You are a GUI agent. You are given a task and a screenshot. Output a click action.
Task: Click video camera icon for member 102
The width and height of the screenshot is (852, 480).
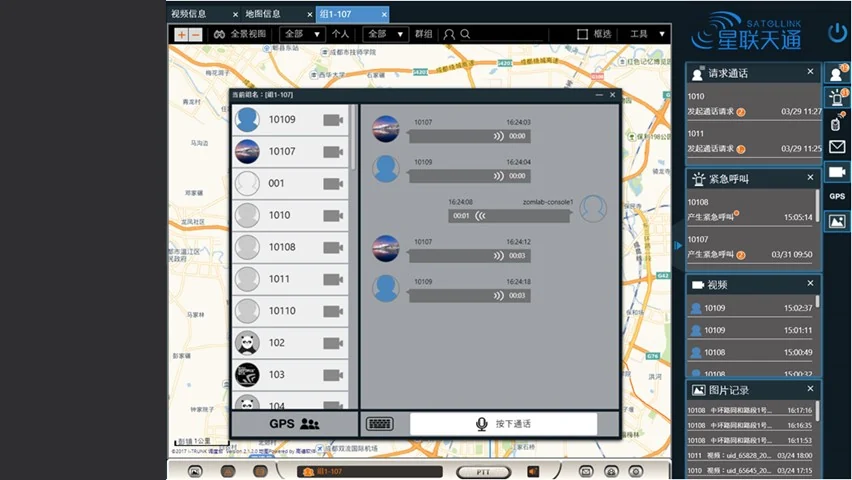click(x=333, y=343)
